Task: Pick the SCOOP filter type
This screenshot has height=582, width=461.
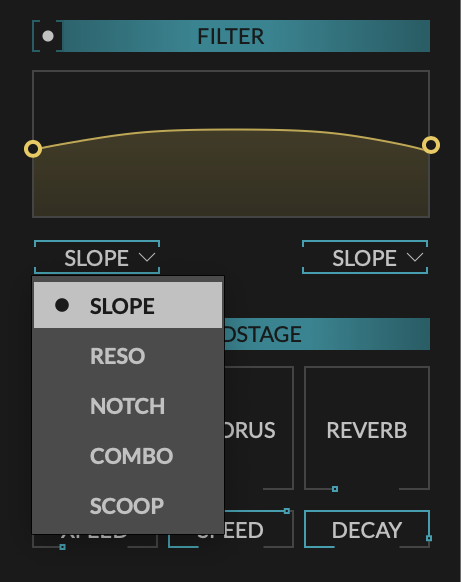Action: pos(128,506)
